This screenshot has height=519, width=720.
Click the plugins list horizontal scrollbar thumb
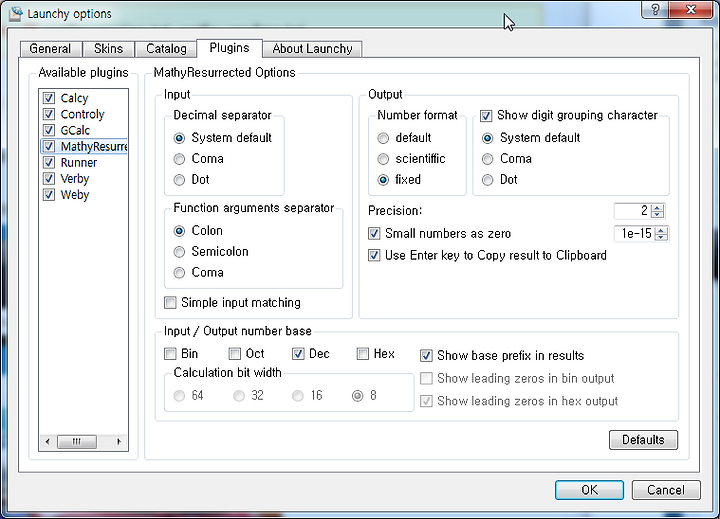click(x=77, y=442)
